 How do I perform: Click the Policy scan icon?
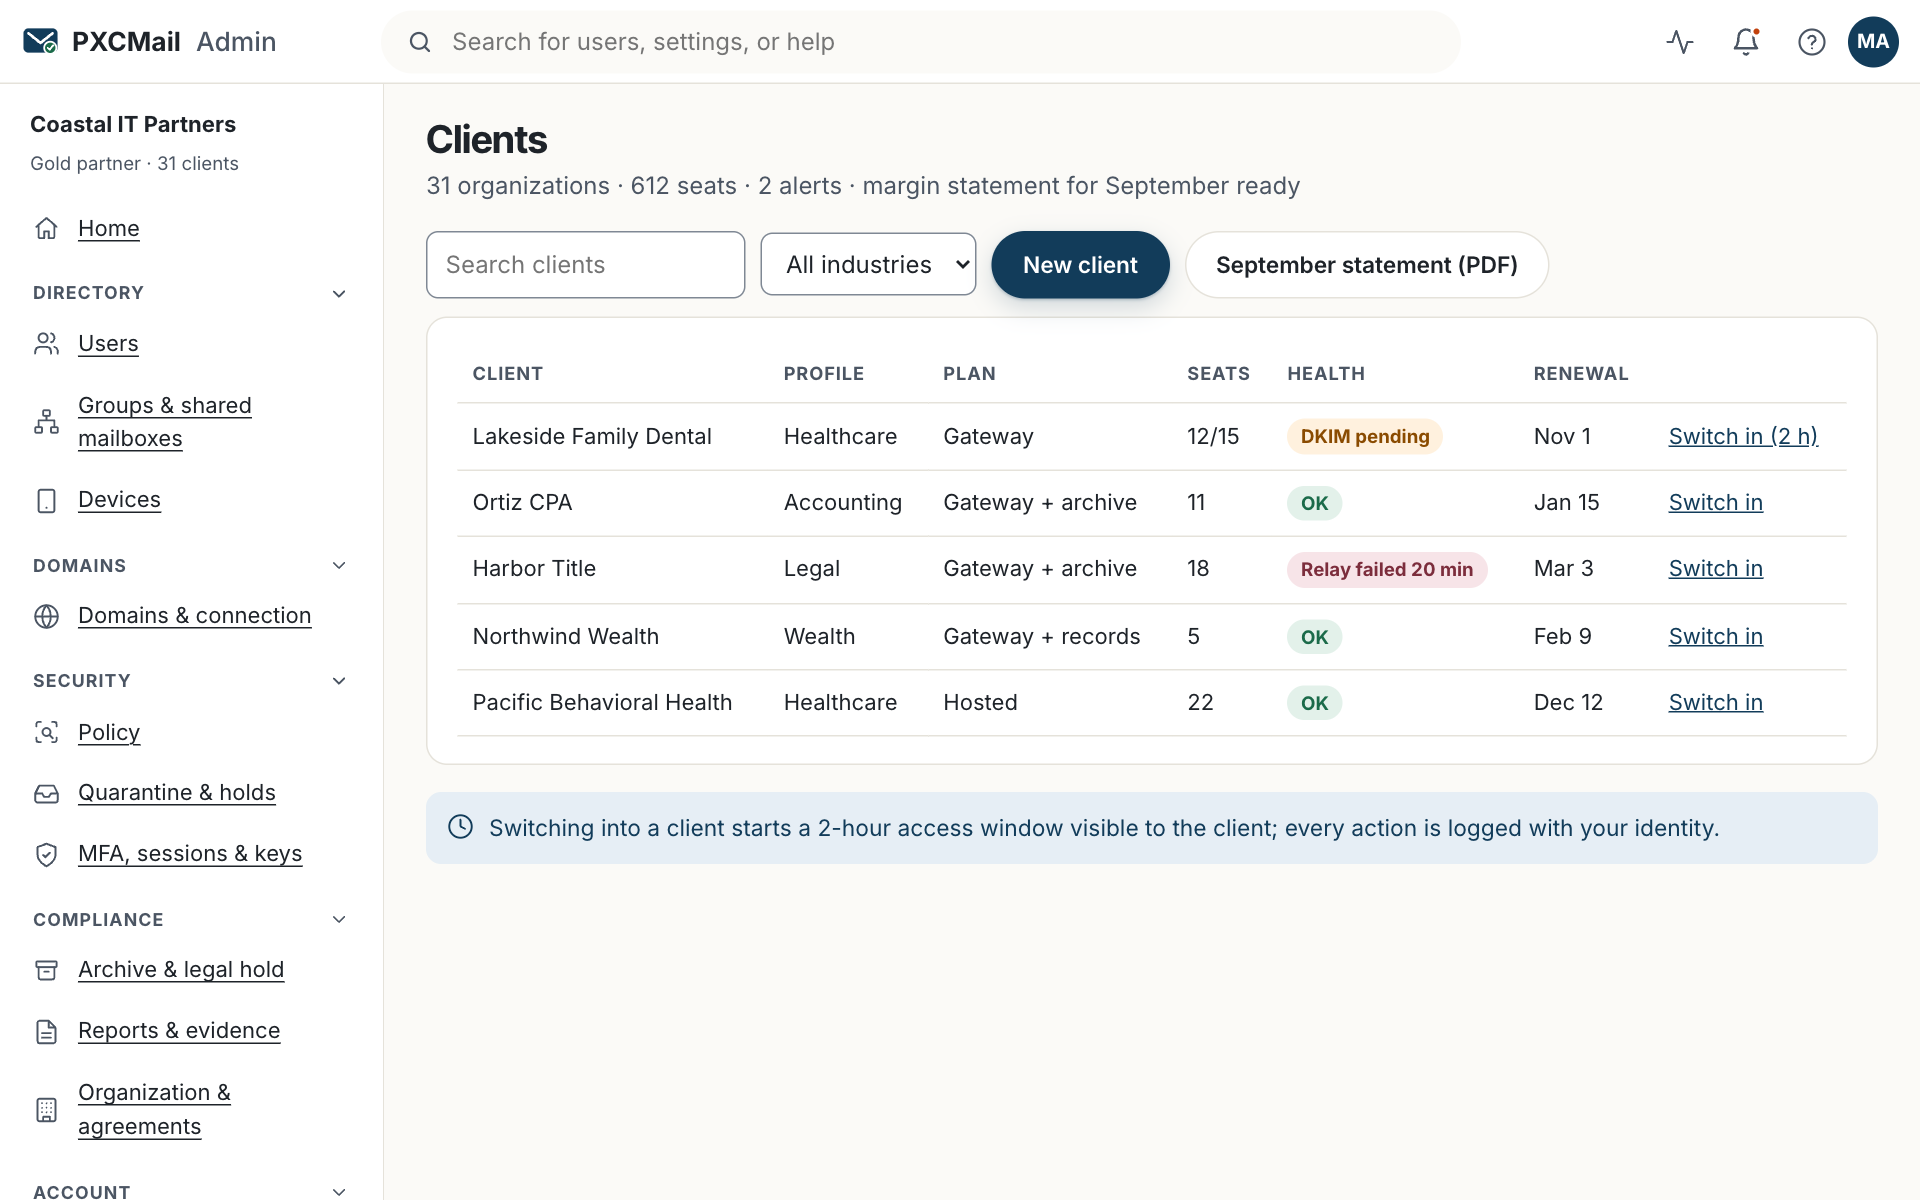pyautogui.click(x=46, y=732)
